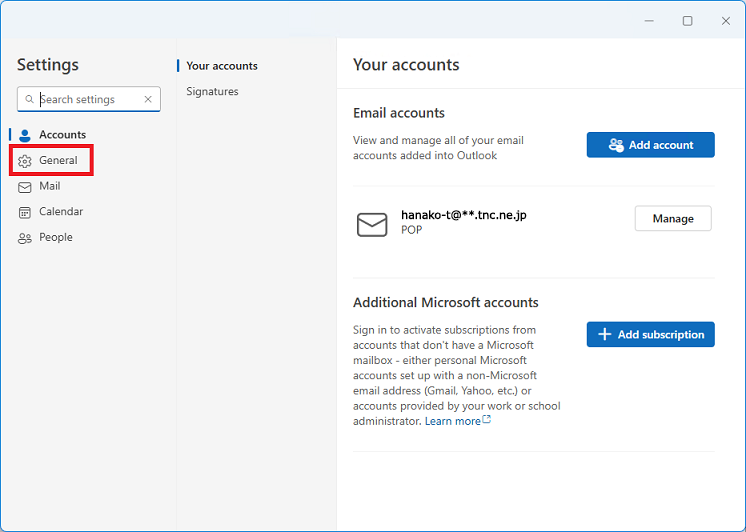This screenshot has height=532, width=746.
Task: Open the Signatures section
Action: coord(212,92)
